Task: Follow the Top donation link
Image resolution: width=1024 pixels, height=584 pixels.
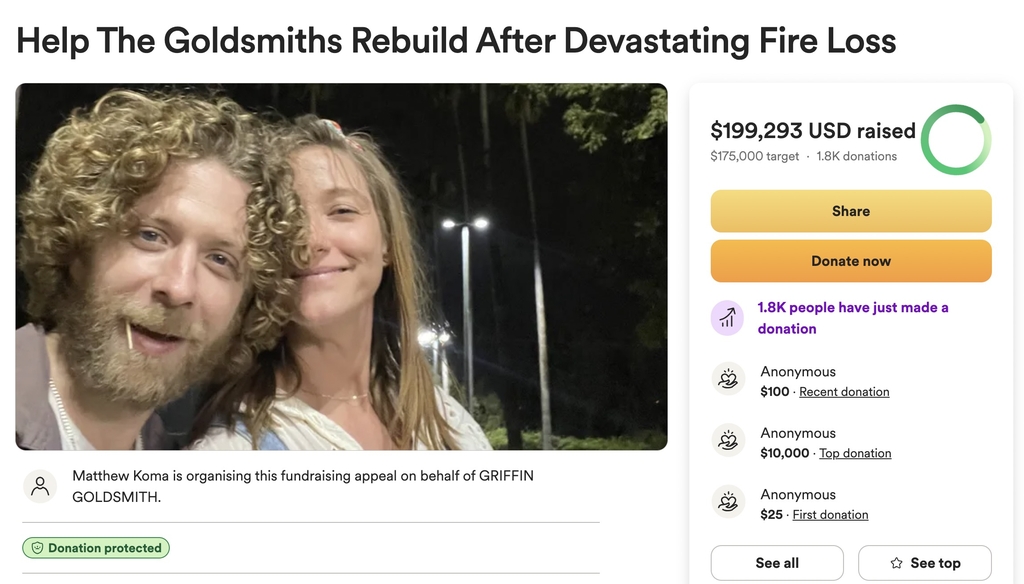Action: [x=855, y=453]
